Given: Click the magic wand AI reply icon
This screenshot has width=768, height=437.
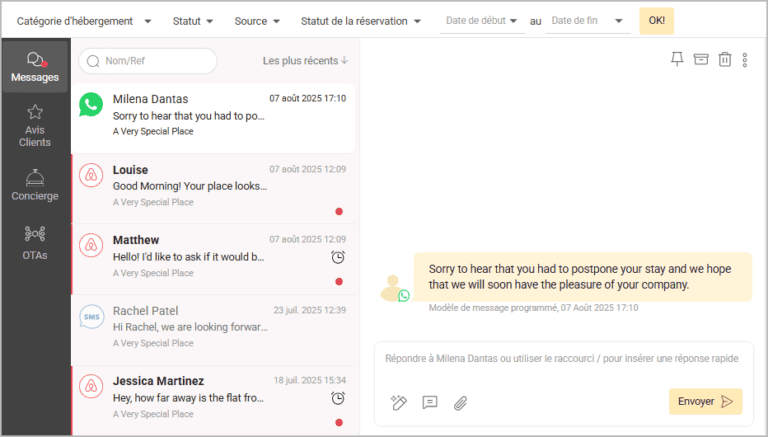Looking at the screenshot, I should 398,402.
